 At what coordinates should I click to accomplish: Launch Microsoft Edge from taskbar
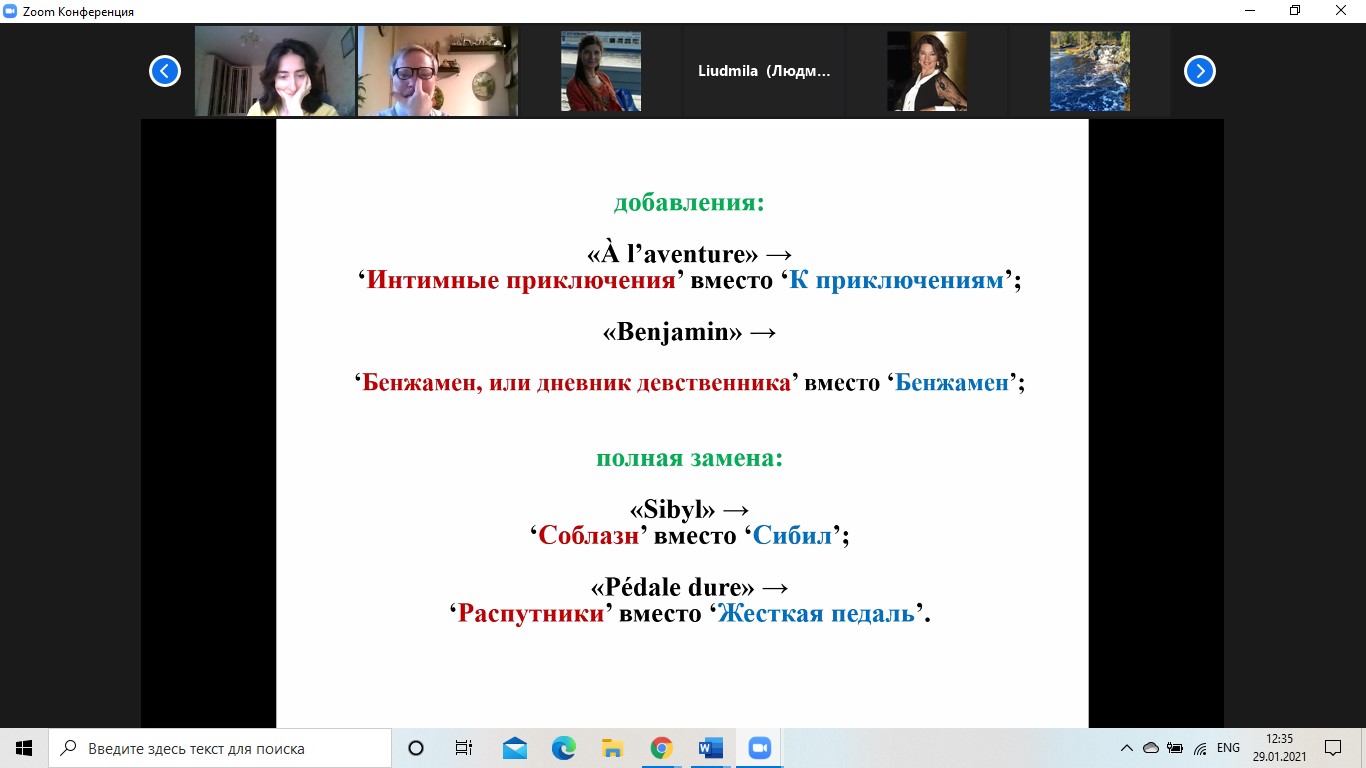click(564, 748)
